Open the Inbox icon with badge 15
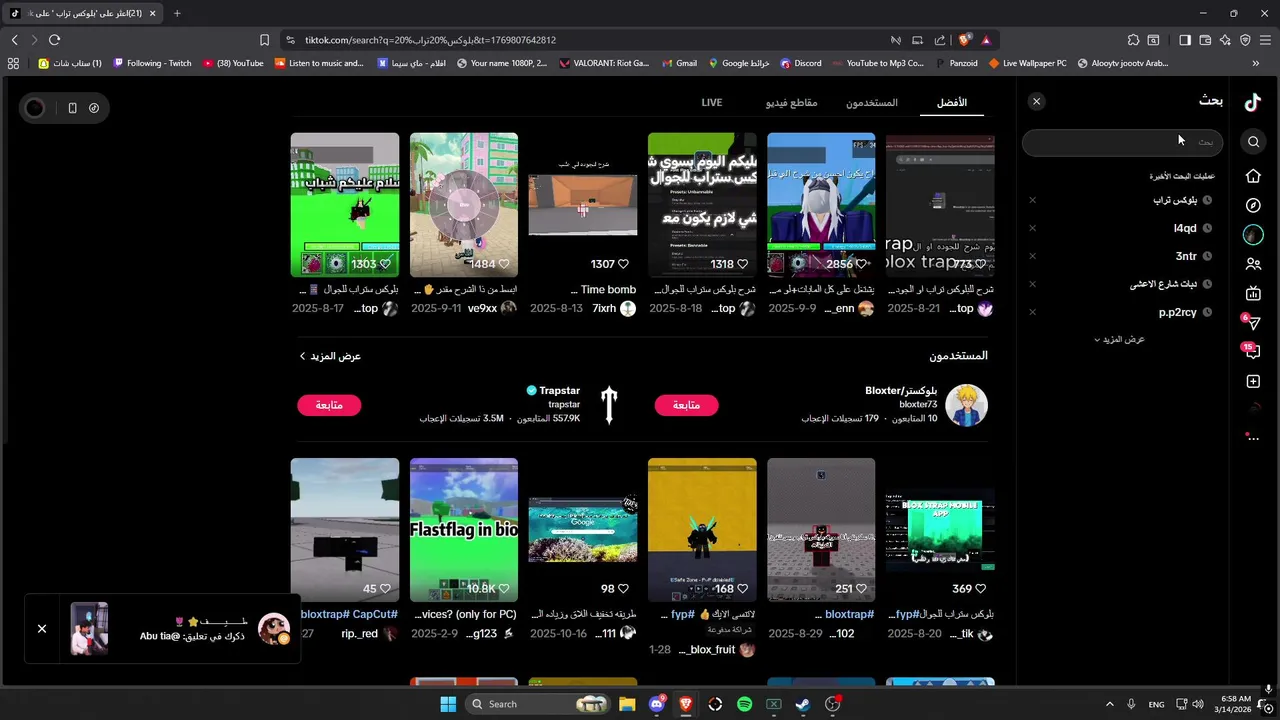This screenshot has height=720, width=1280. click(x=1253, y=352)
